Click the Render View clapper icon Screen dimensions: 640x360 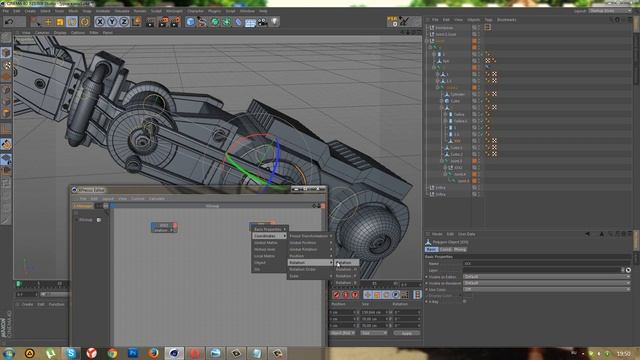tap(151, 22)
